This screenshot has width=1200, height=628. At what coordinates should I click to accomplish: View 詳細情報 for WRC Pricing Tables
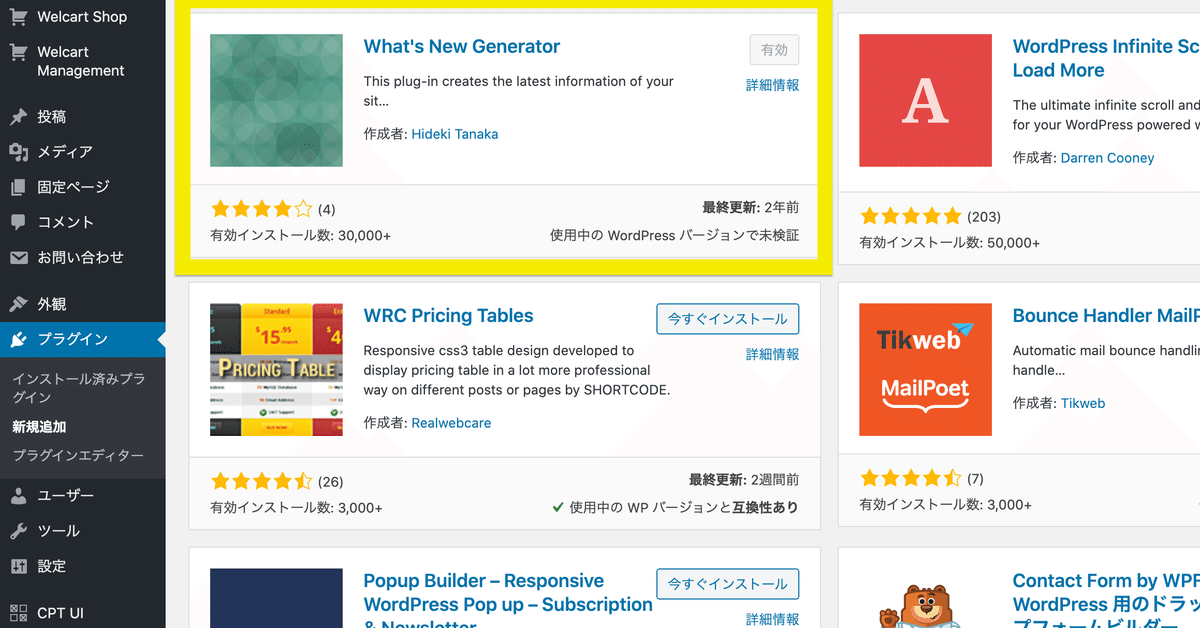(x=772, y=355)
